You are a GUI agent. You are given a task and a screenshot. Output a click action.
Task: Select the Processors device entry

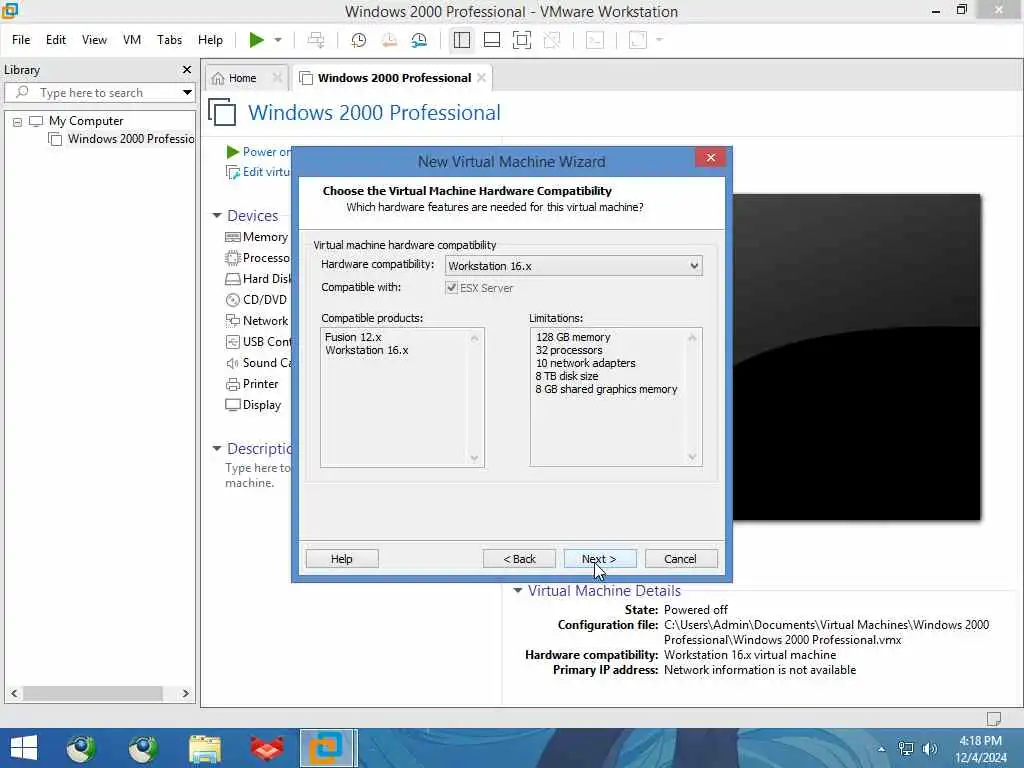(257, 258)
